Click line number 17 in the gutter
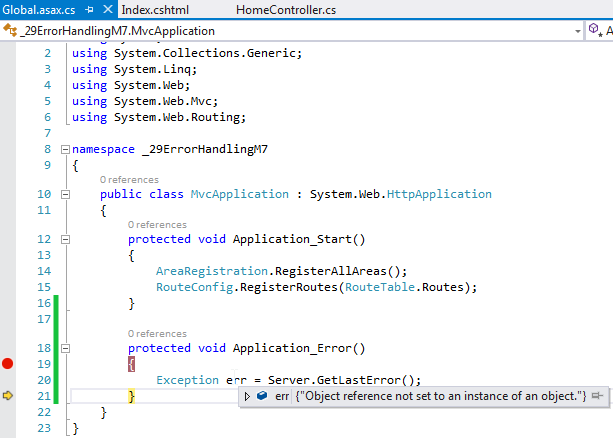Viewport: 613px width, 438px height. click(x=44, y=319)
